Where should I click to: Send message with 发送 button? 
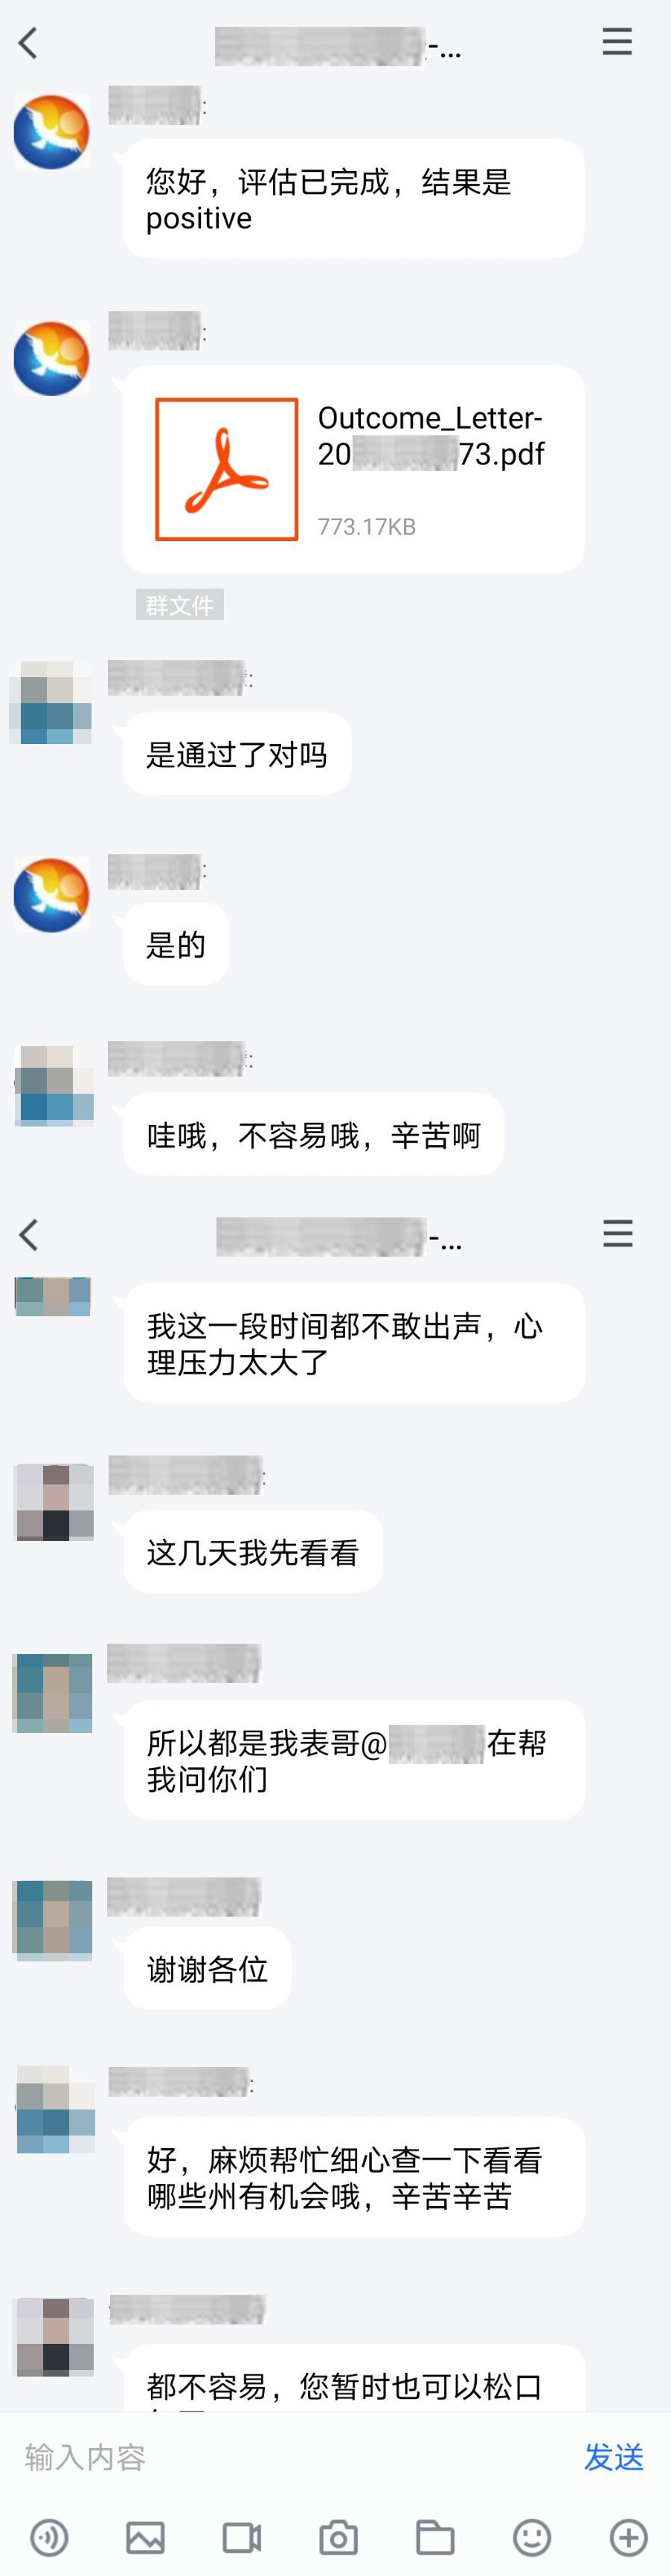tap(614, 2456)
